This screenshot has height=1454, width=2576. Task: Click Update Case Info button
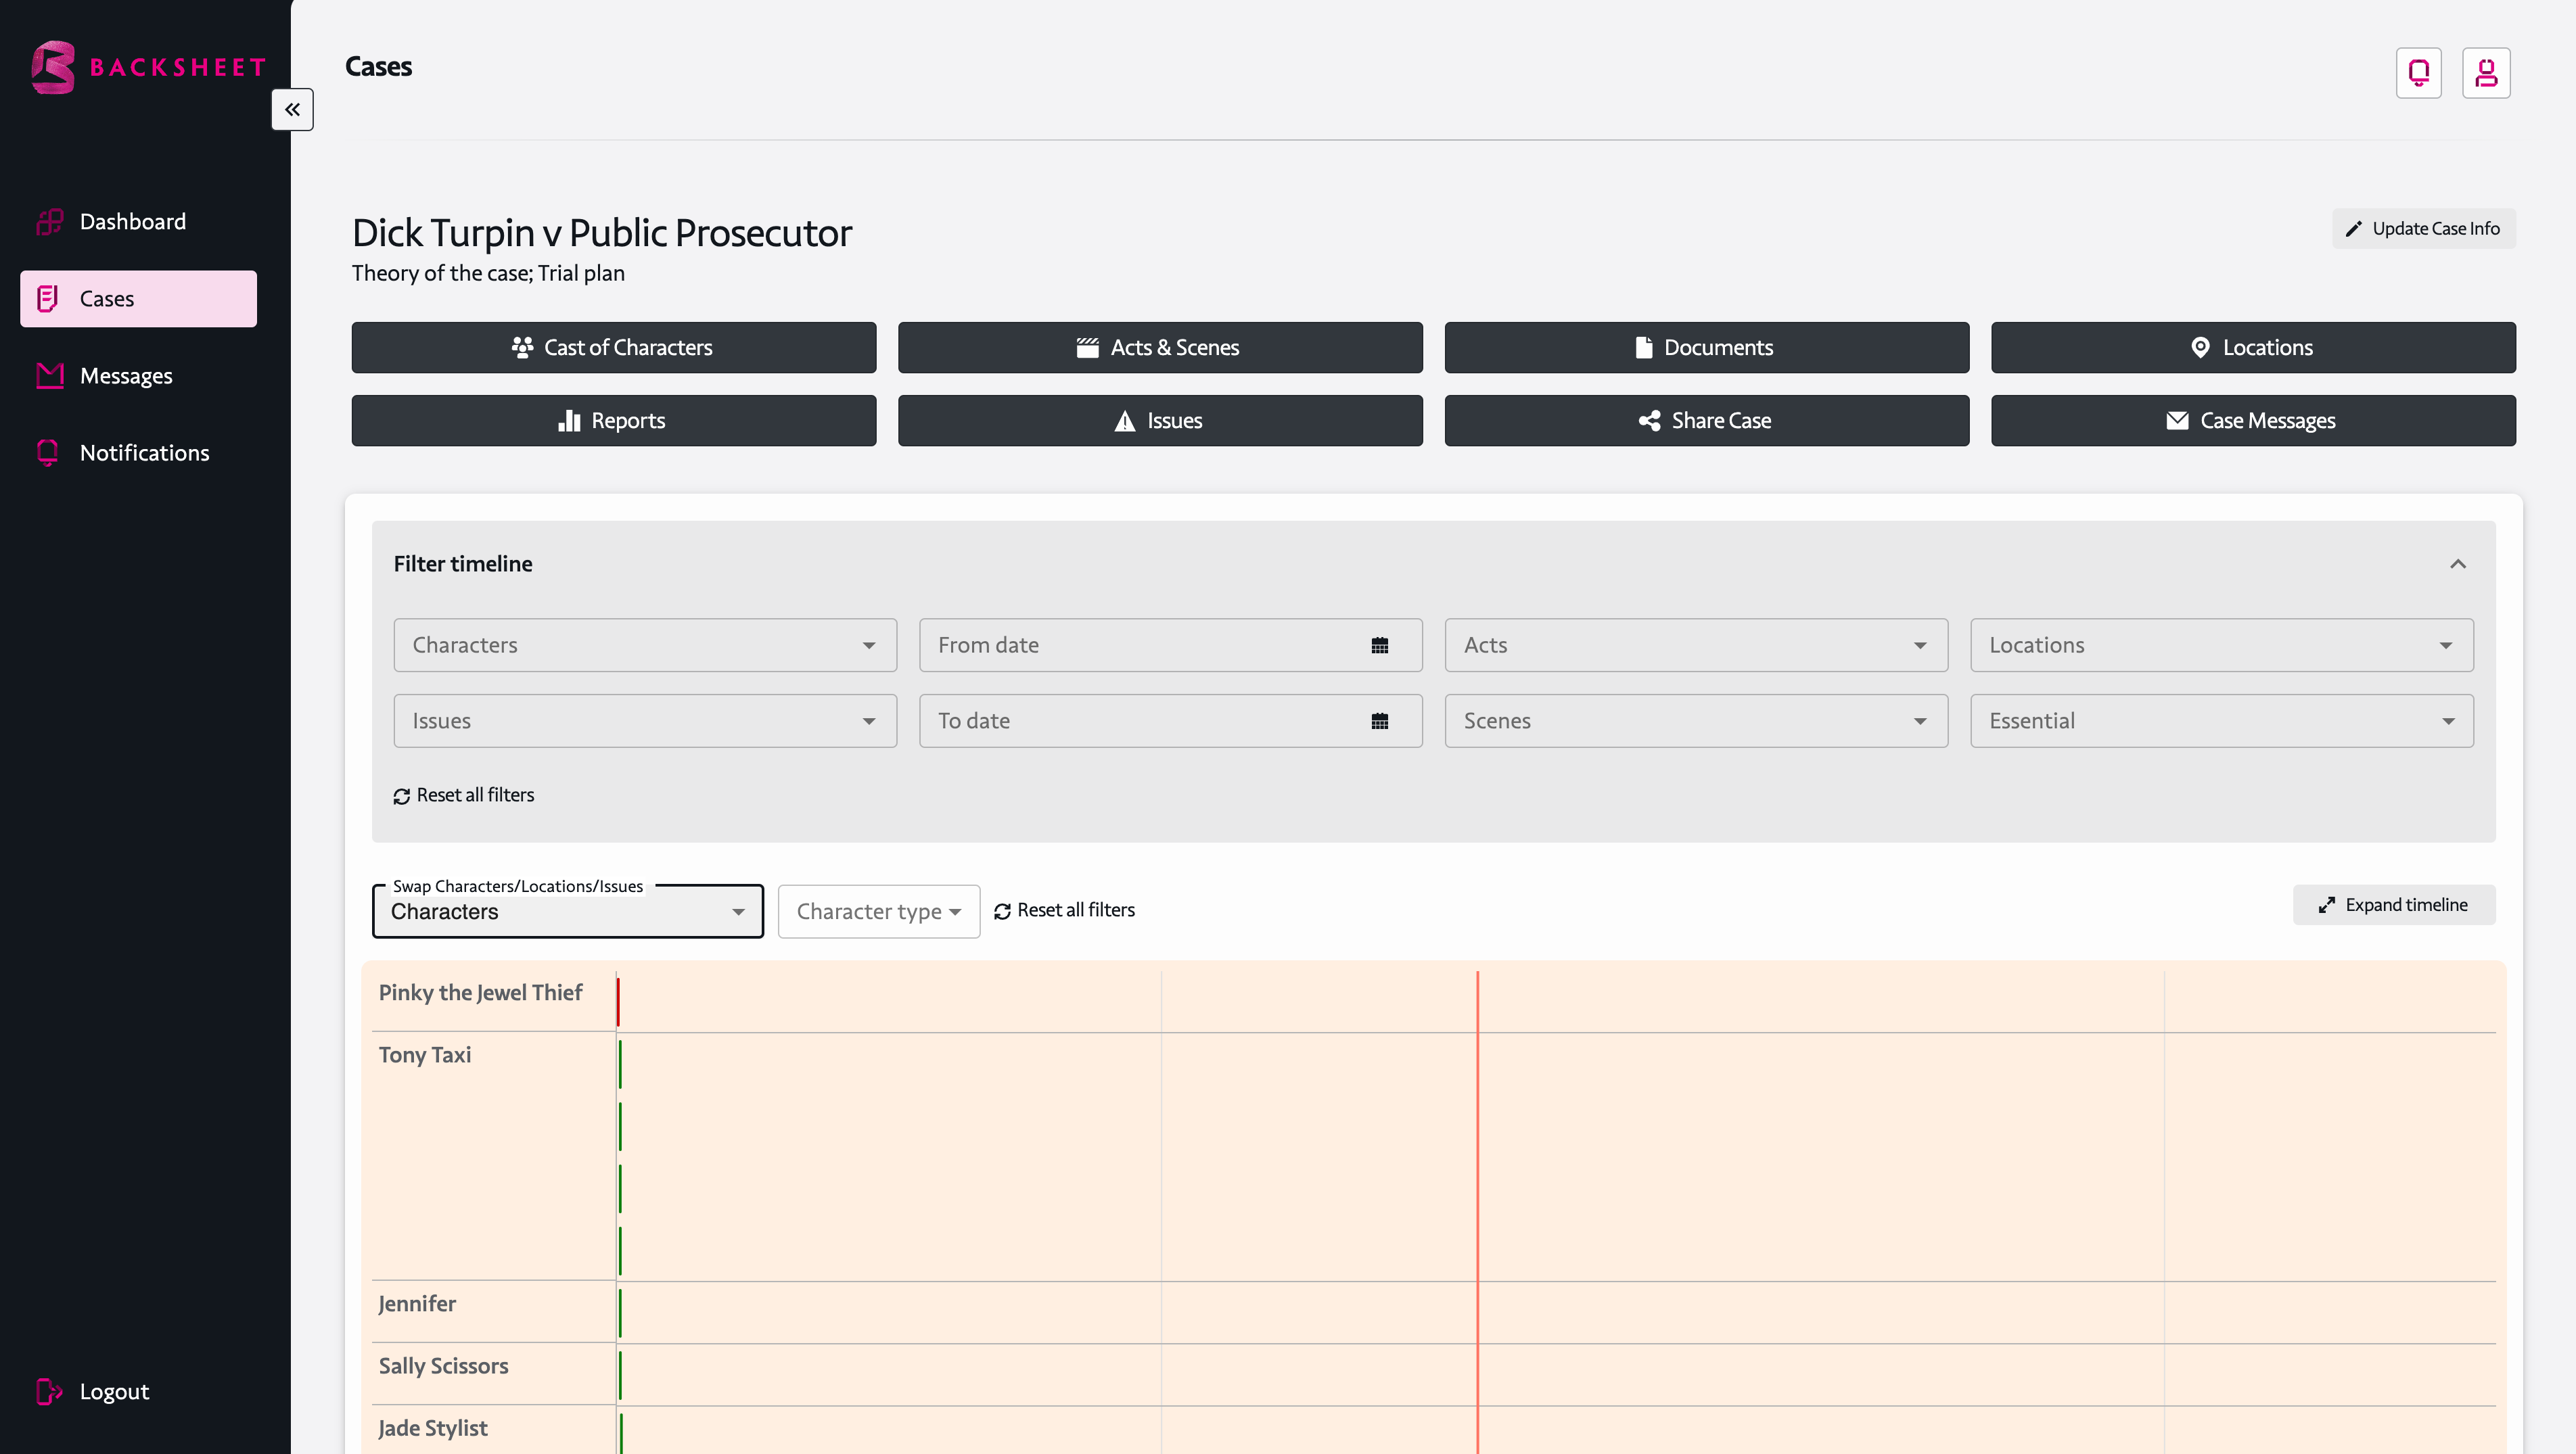(x=2423, y=229)
